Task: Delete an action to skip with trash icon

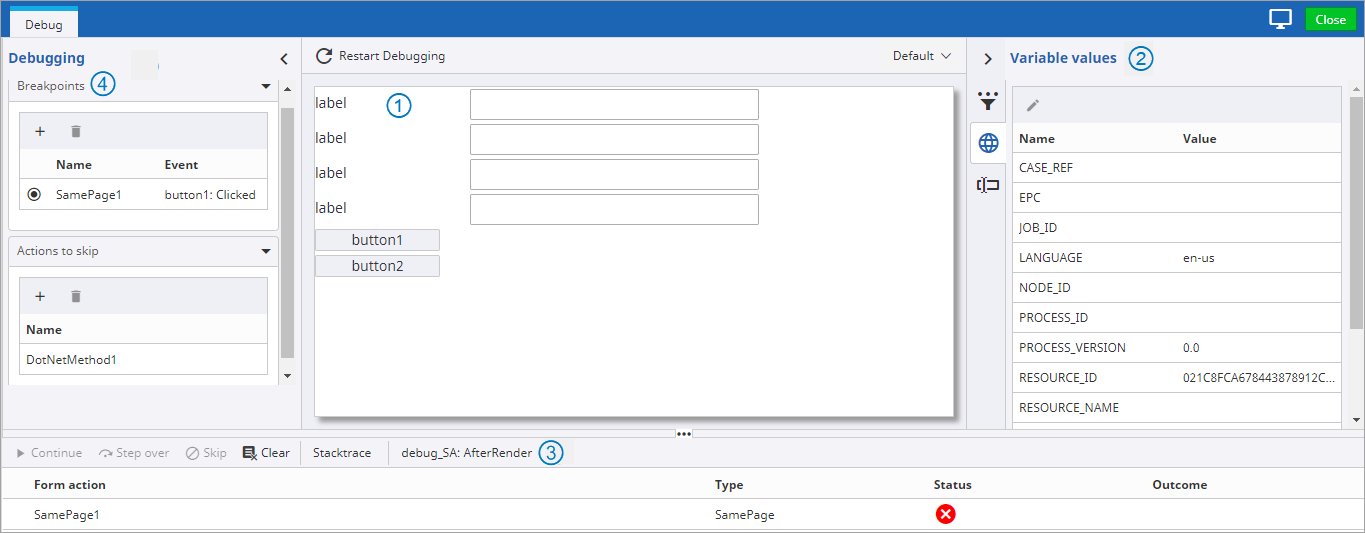Action: 76,296
